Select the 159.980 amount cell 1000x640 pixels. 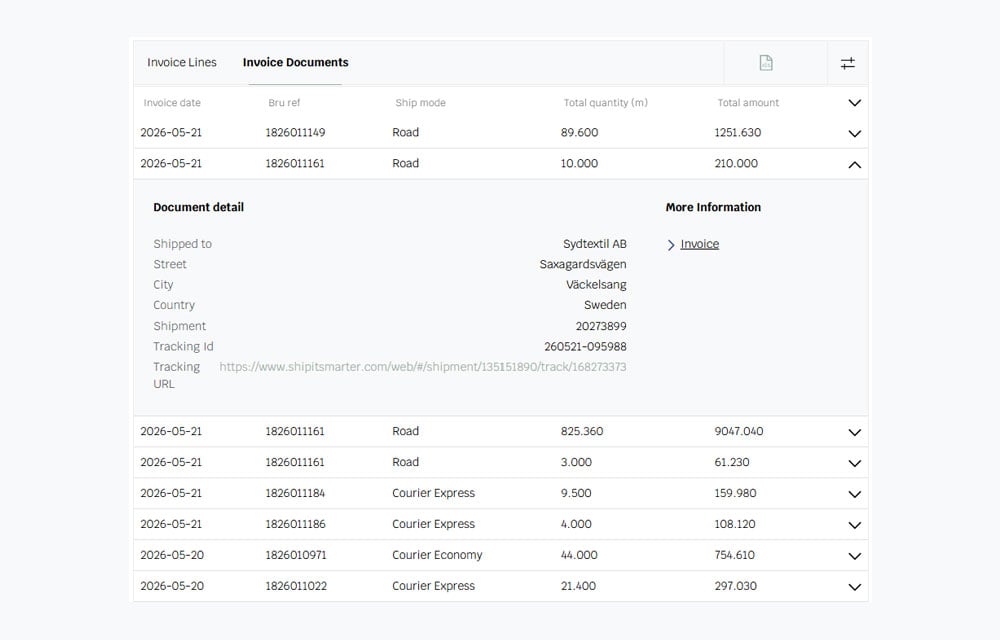735,493
